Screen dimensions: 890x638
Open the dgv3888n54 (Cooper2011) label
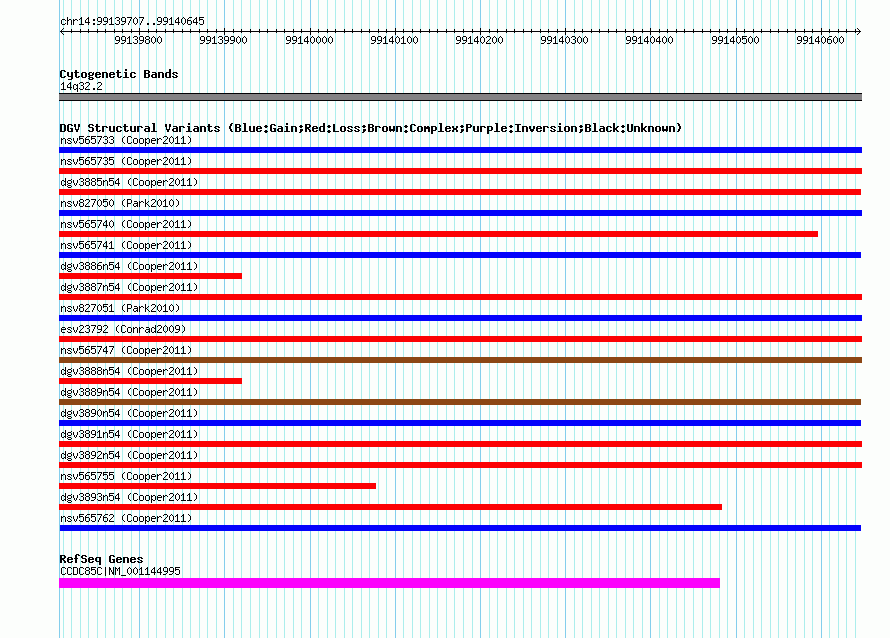(x=129, y=371)
